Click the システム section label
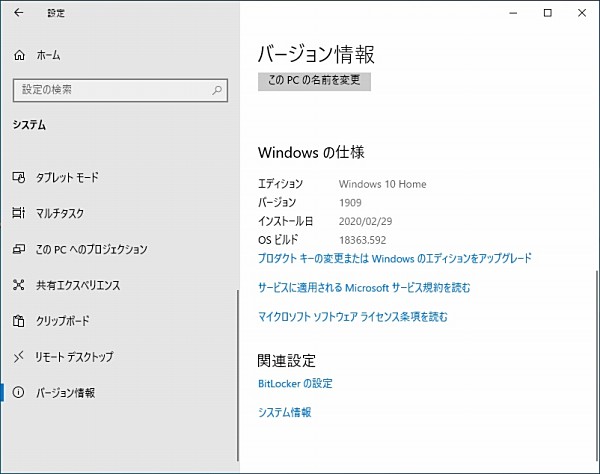600x474 pixels. pyautogui.click(x=29, y=125)
